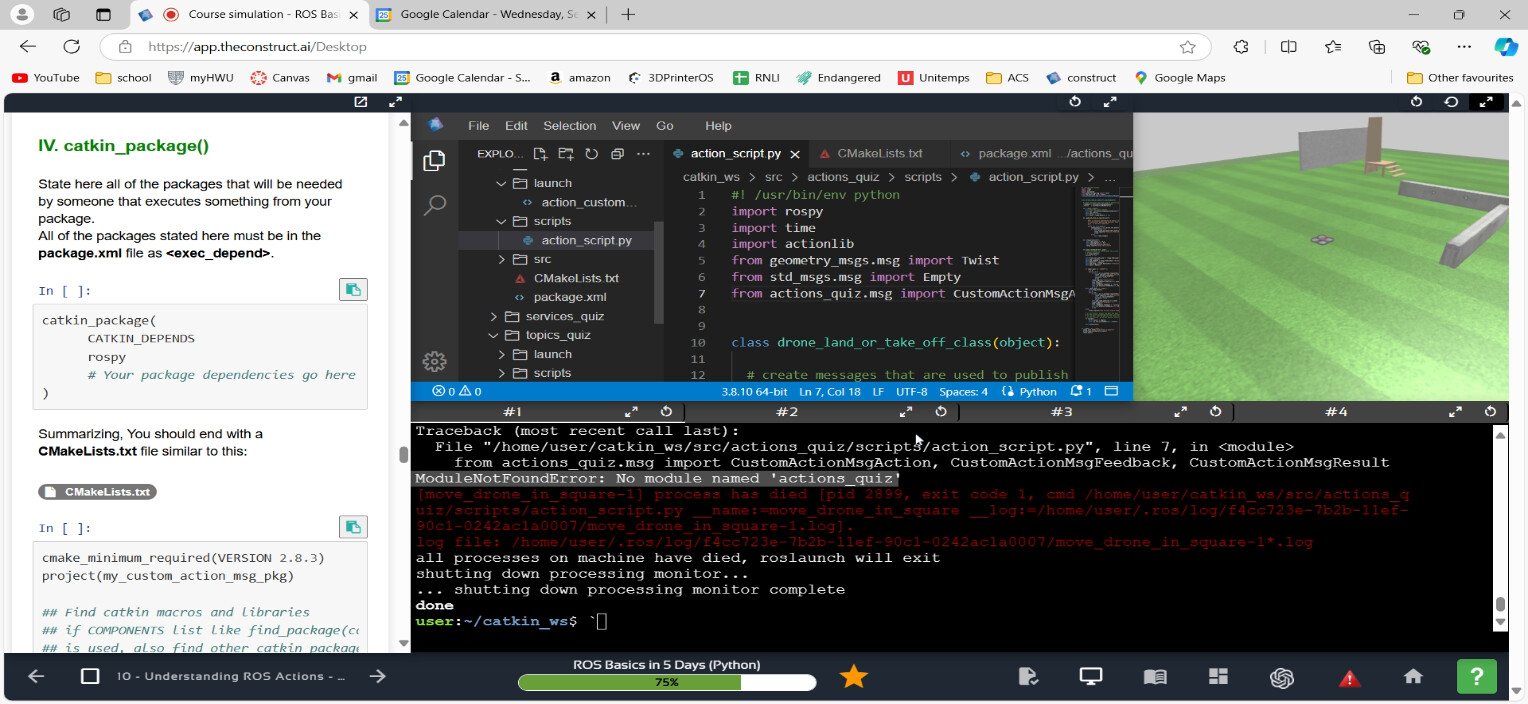Open the green help question mark button
Screen dimensions: 1528x704
coord(1477,677)
